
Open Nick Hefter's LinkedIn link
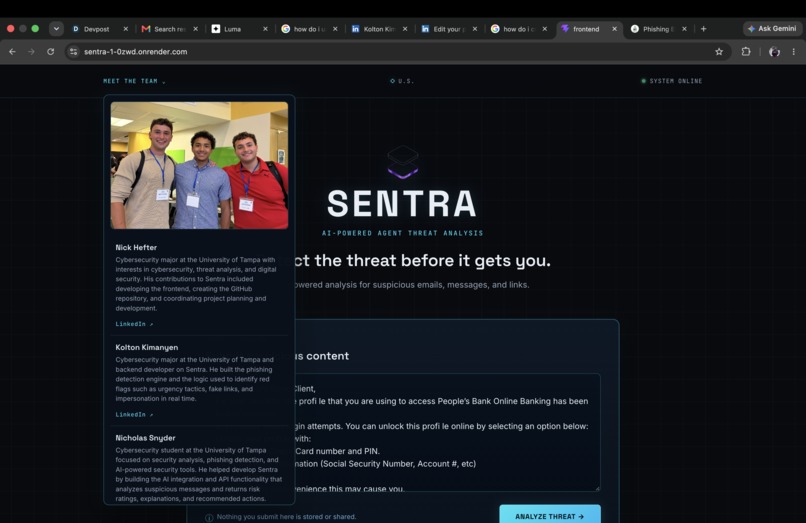pos(134,324)
